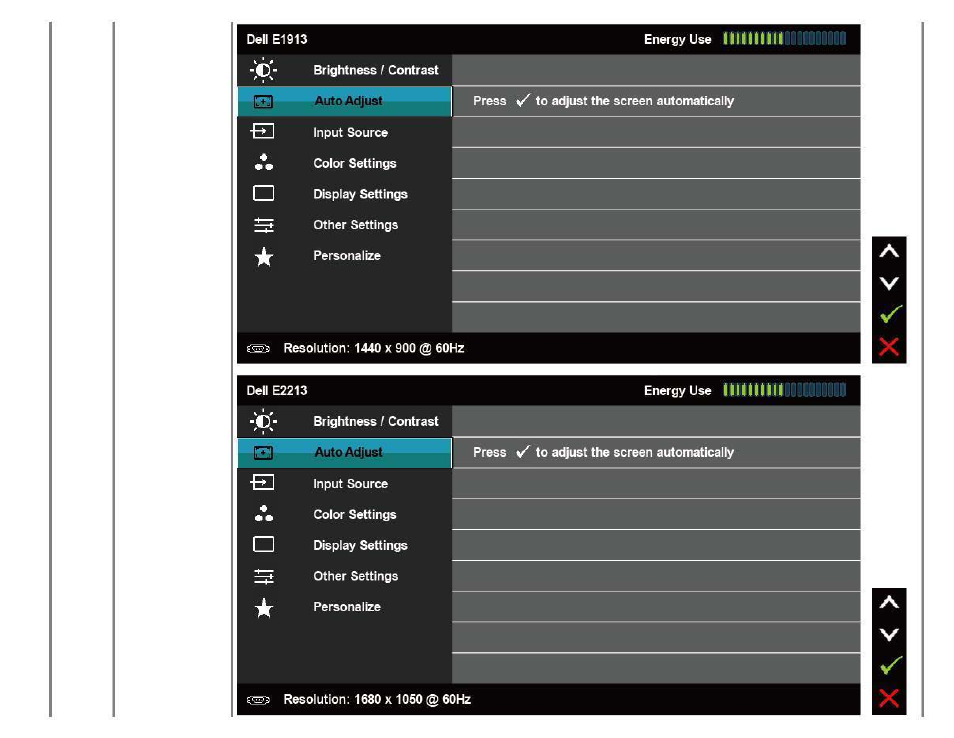Select Brightness / Contrast label in Dell E1913 menu
The height and width of the screenshot is (738, 954).
[x=375, y=70]
